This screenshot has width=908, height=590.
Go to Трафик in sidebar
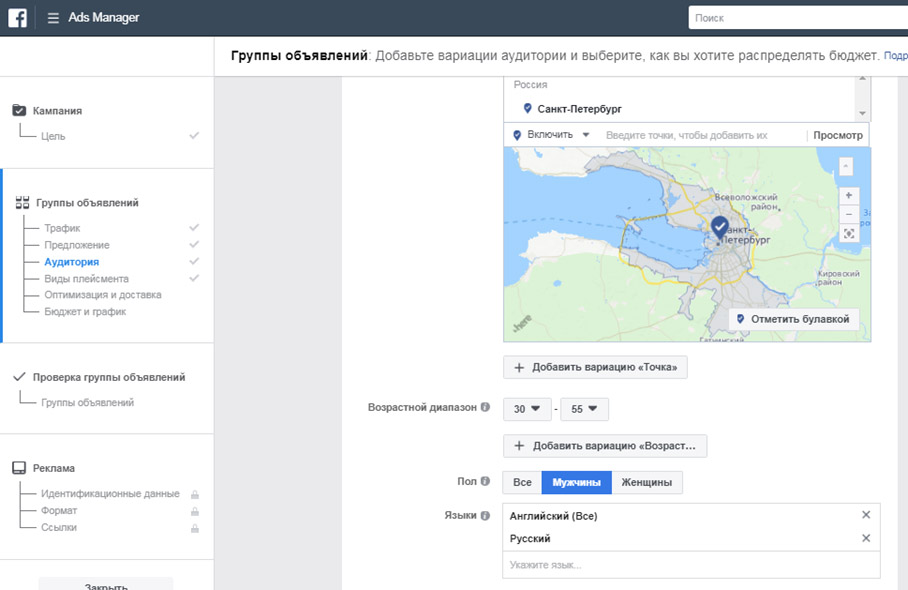pyautogui.click(x=63, y=228)
